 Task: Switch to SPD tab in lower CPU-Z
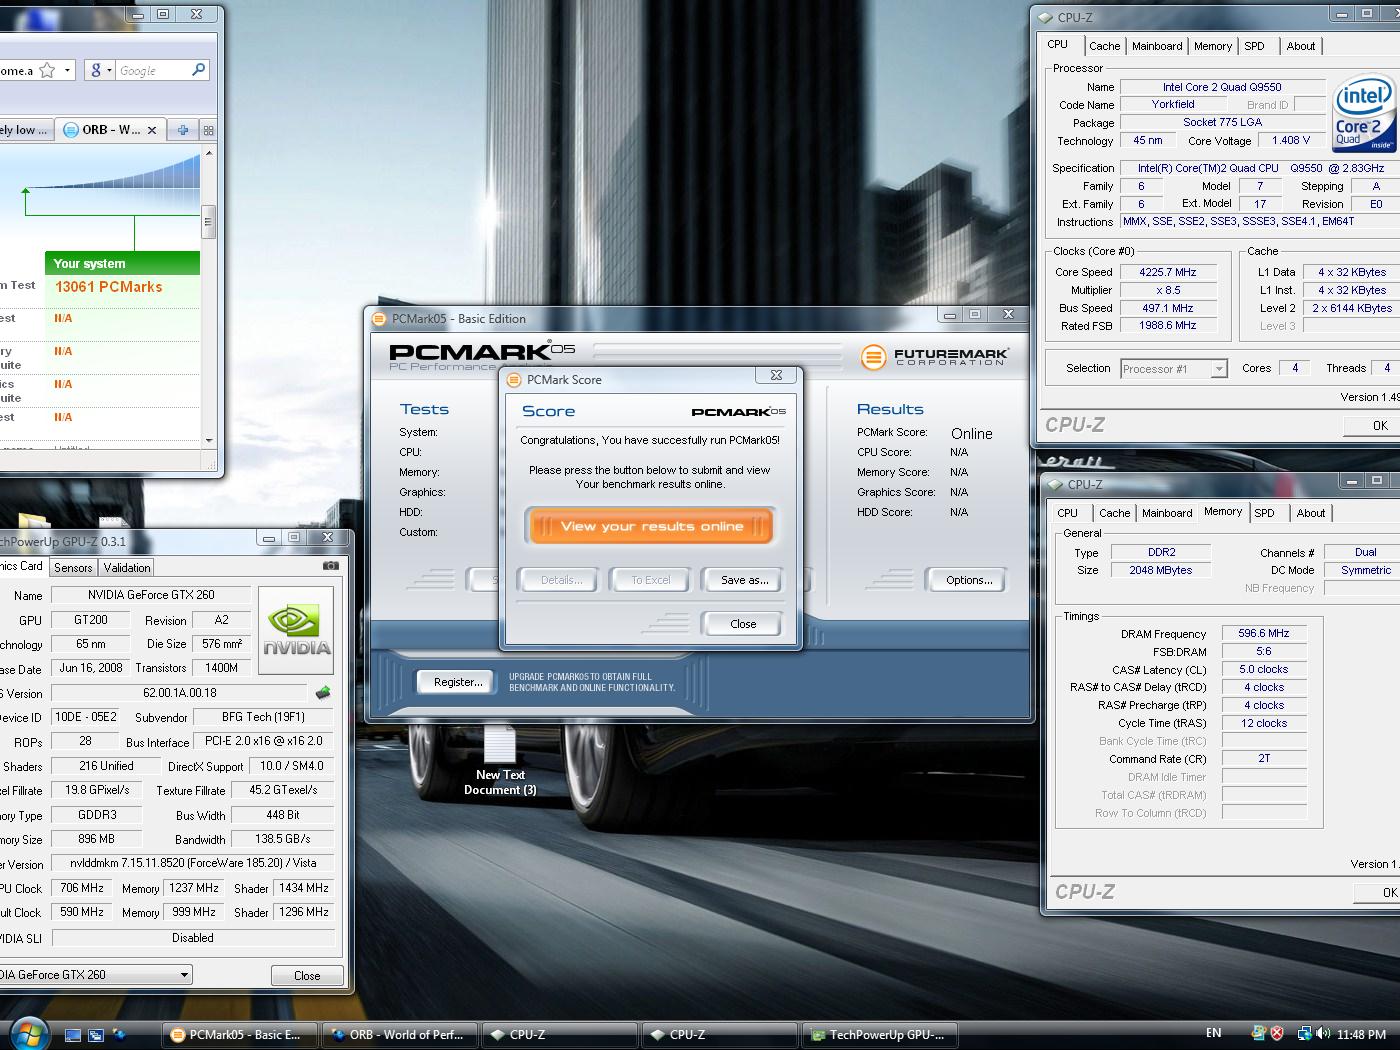click(x=1264, y=513)
